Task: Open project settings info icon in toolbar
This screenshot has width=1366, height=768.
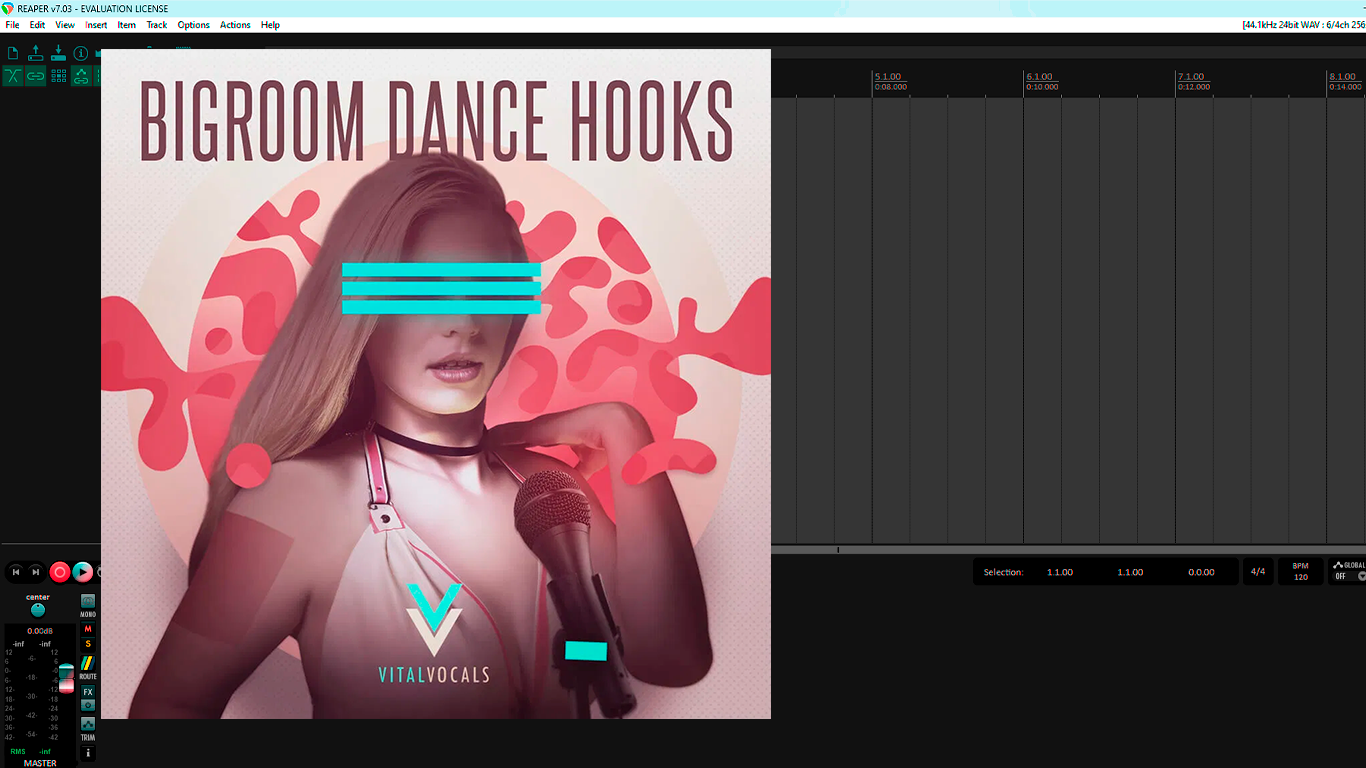Action: (81, 53)
